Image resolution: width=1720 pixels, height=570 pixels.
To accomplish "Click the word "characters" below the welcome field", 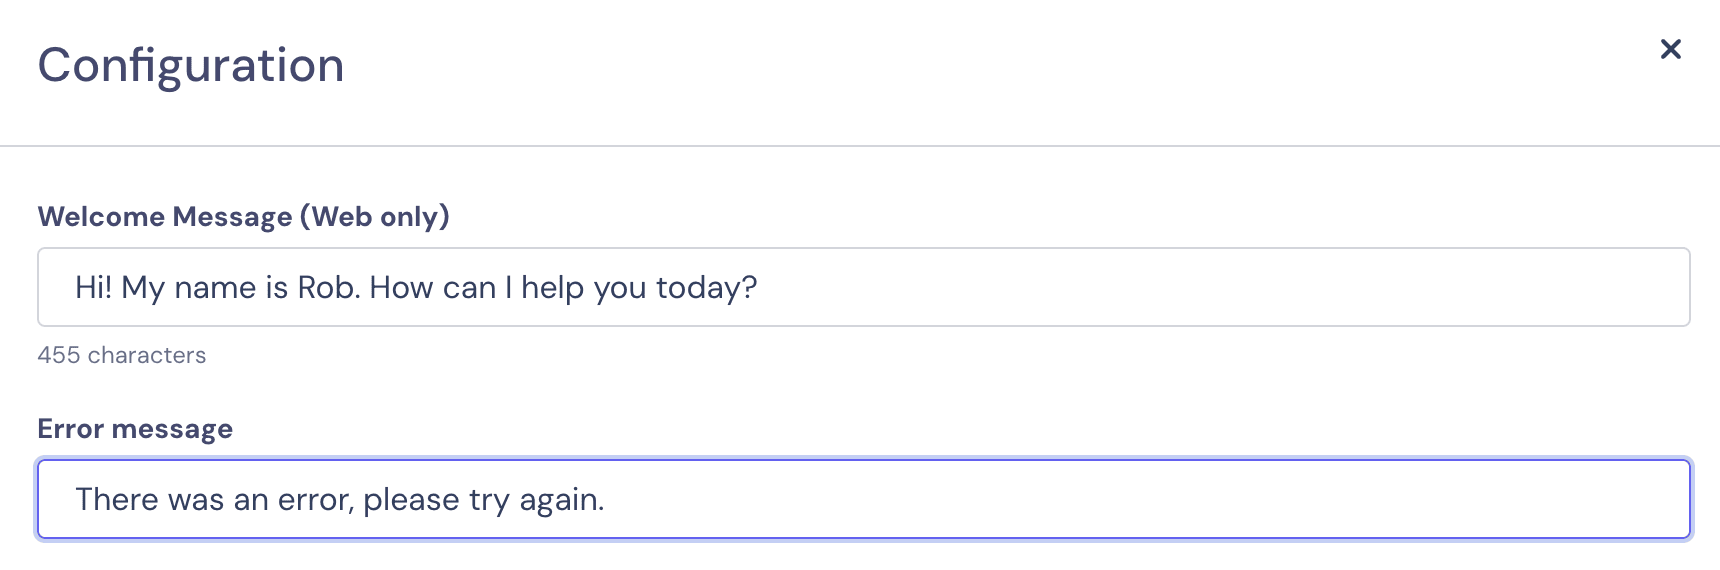I will pyautogui.click(x=146, y=355).
